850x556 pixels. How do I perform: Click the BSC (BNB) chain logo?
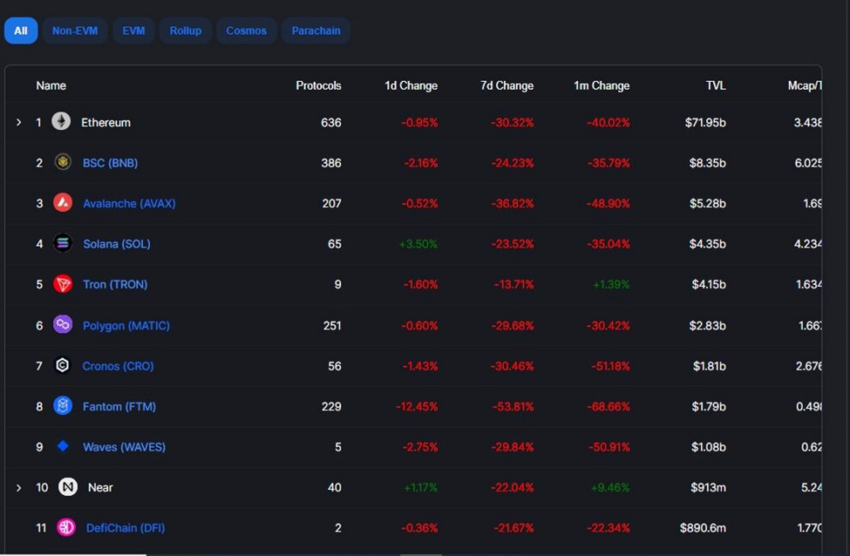(63, 162)
